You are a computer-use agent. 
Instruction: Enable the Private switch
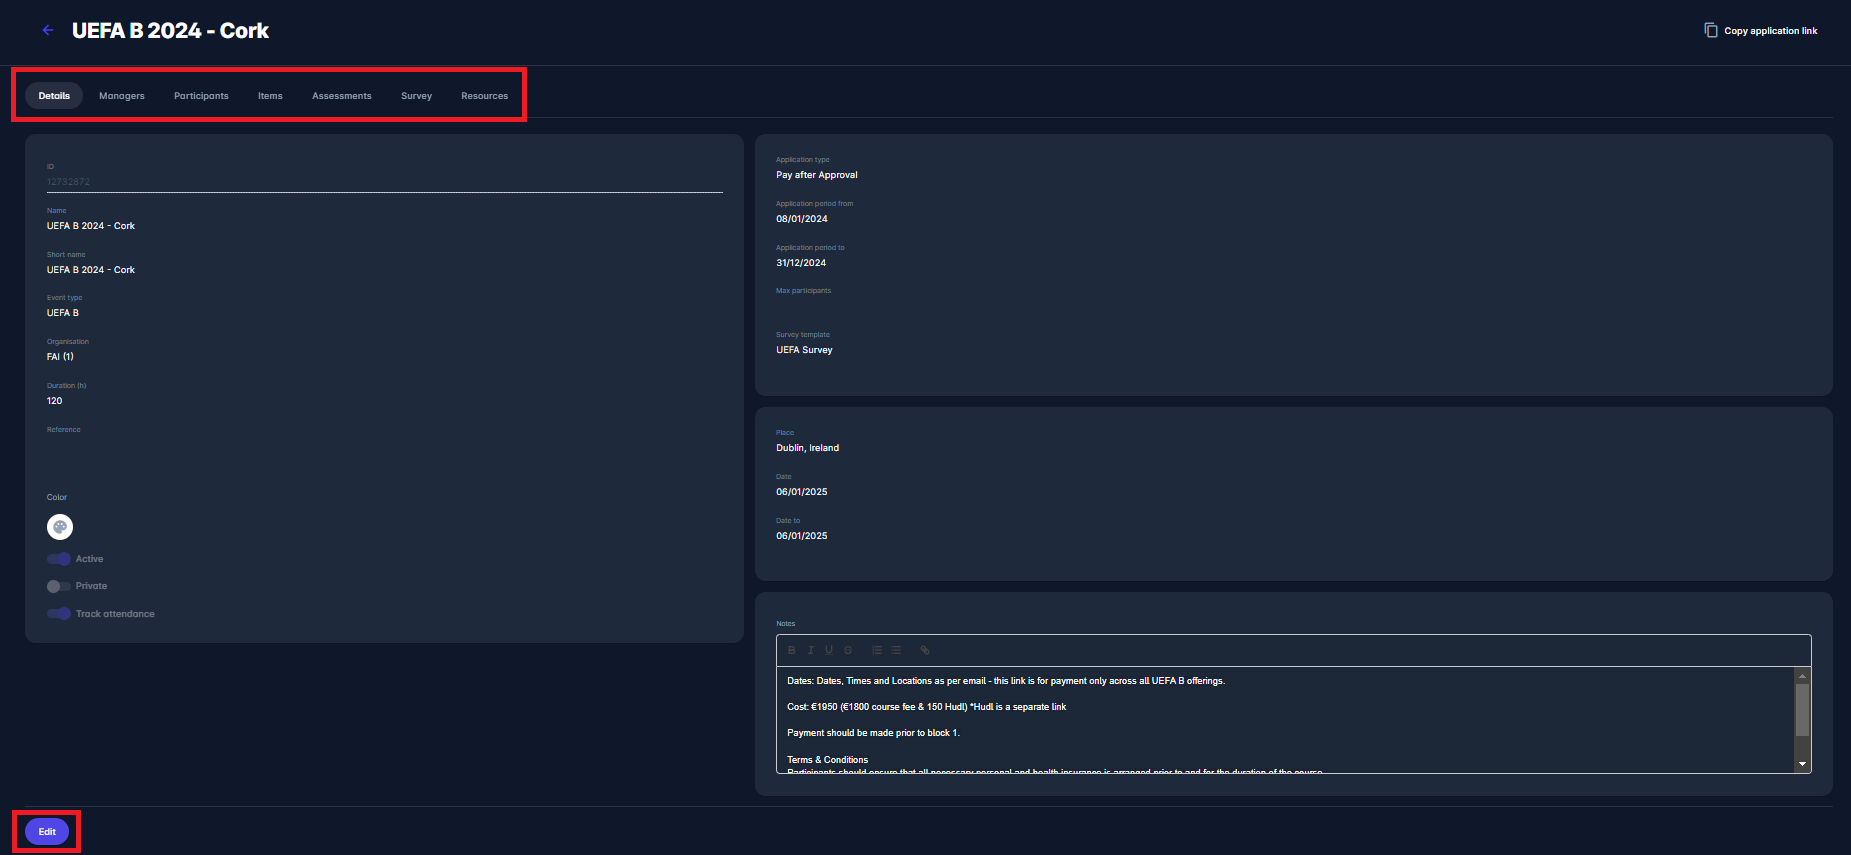pos(59,586)
